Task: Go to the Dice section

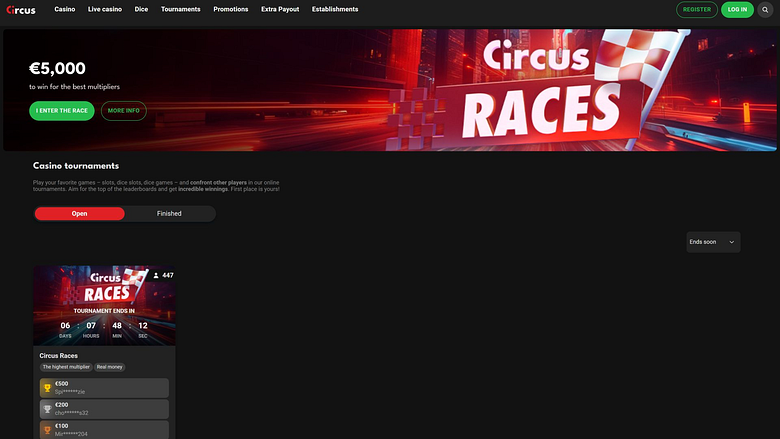Action: coord(141,9)
